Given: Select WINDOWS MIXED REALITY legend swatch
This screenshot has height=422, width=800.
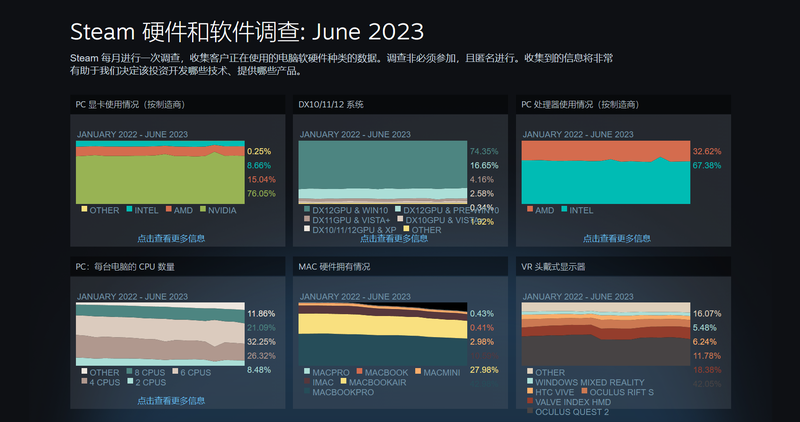Looking at the screenshot, I should click(530, 381).
